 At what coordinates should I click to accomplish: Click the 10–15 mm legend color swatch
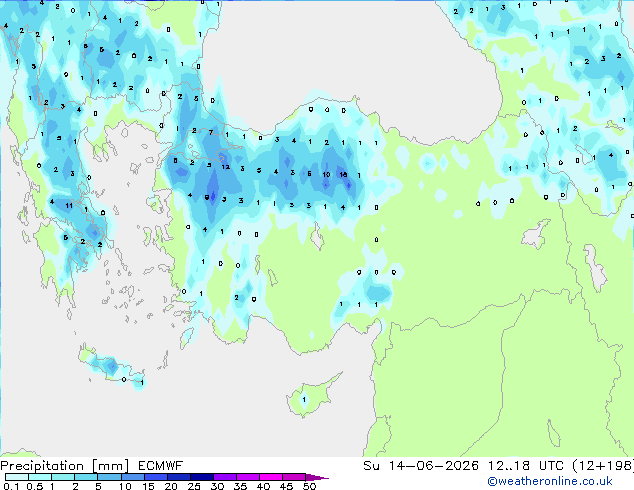(132, 477)
